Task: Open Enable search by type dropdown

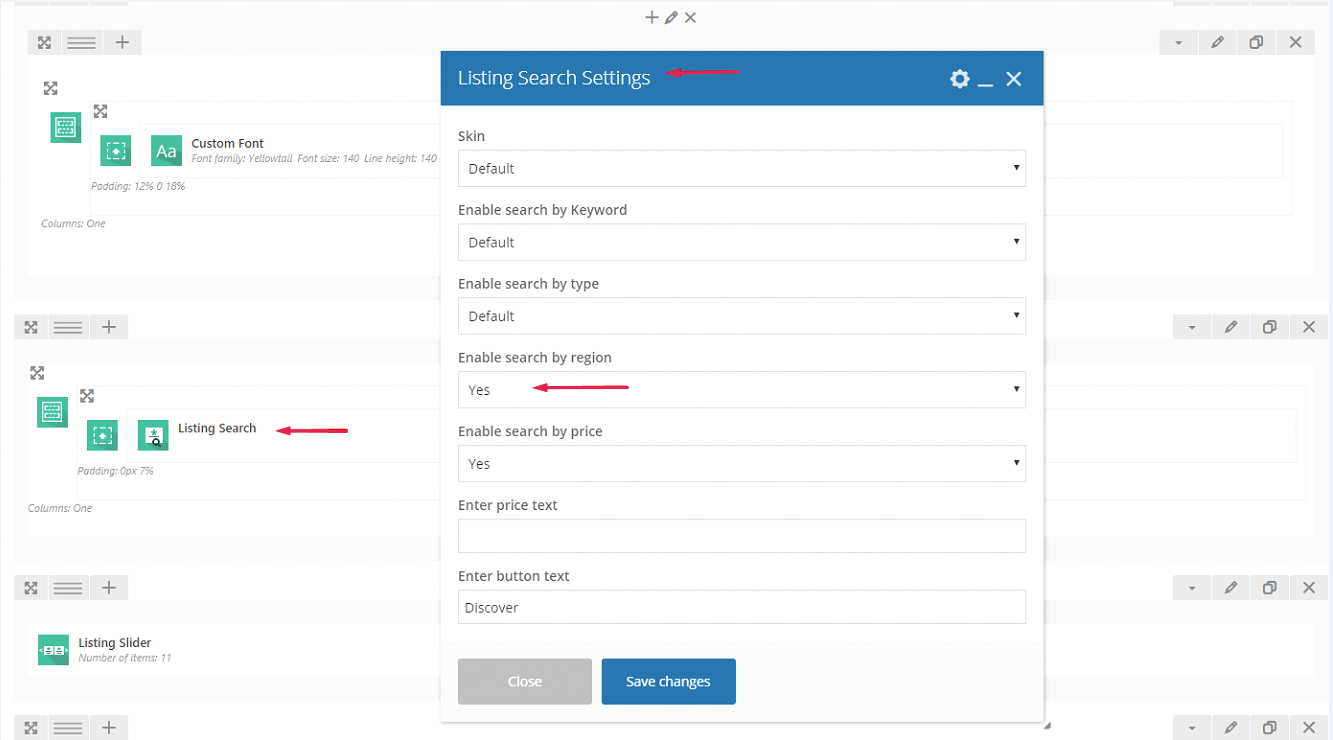Action: (x=741, y=316)
